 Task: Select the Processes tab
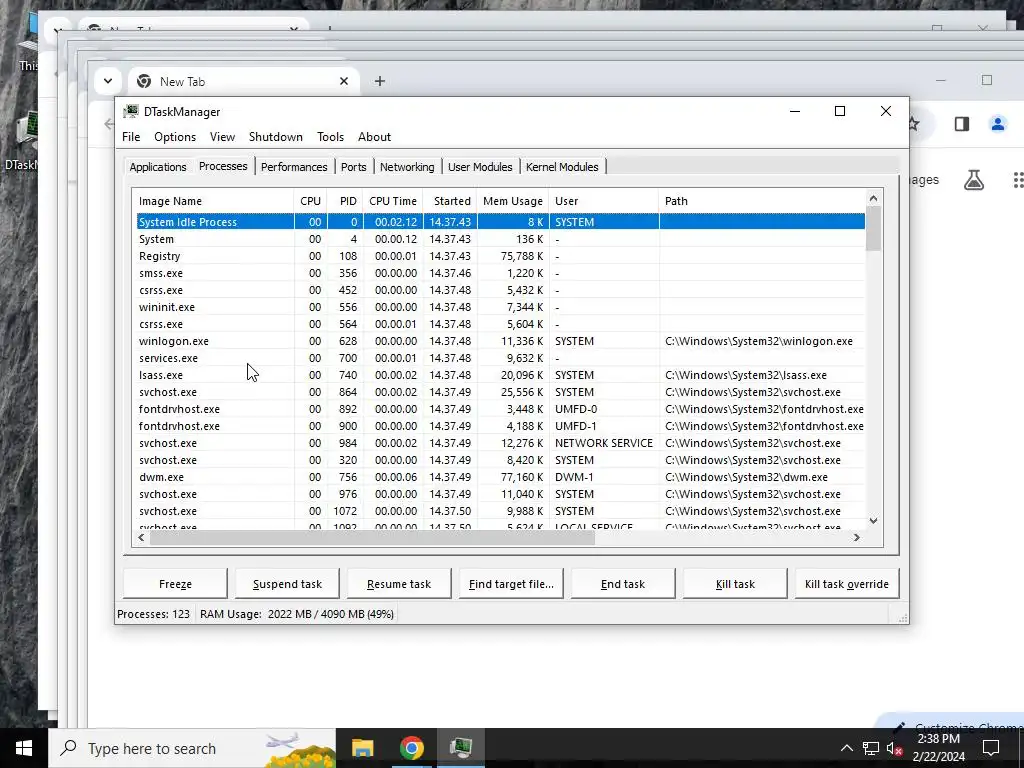click(223, 166)
